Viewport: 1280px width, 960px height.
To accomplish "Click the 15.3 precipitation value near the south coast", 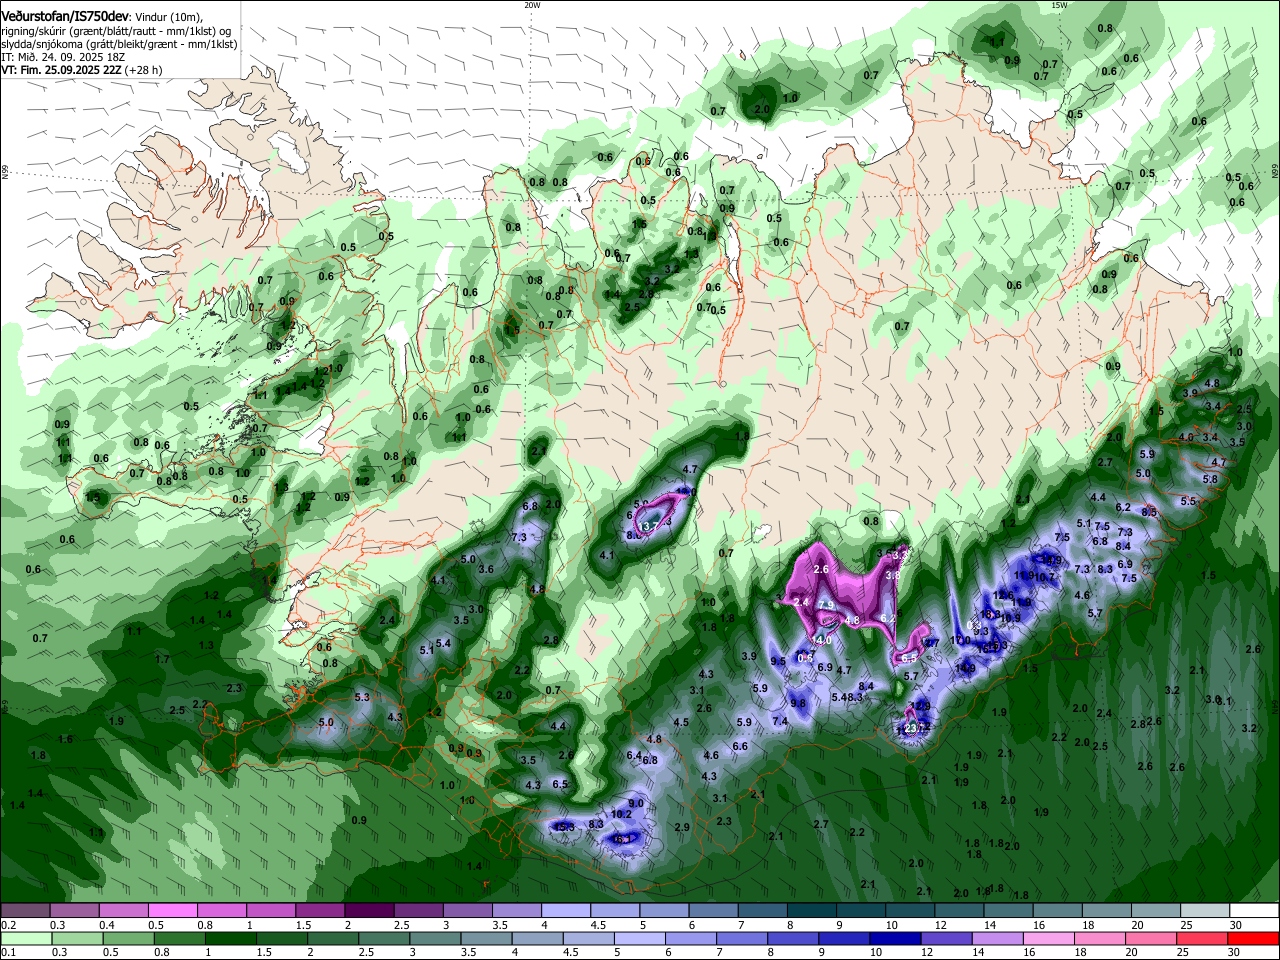I will [563, 827].
